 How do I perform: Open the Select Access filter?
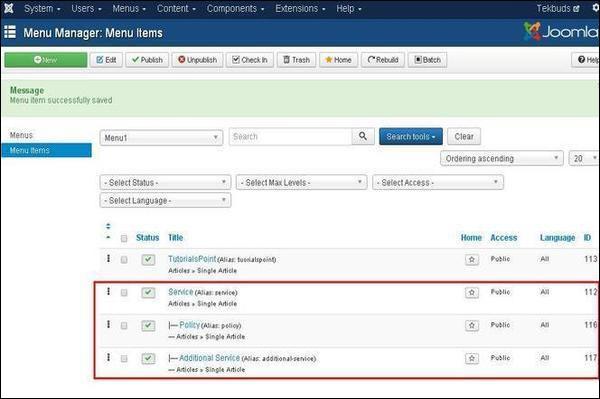click(438, 182)
